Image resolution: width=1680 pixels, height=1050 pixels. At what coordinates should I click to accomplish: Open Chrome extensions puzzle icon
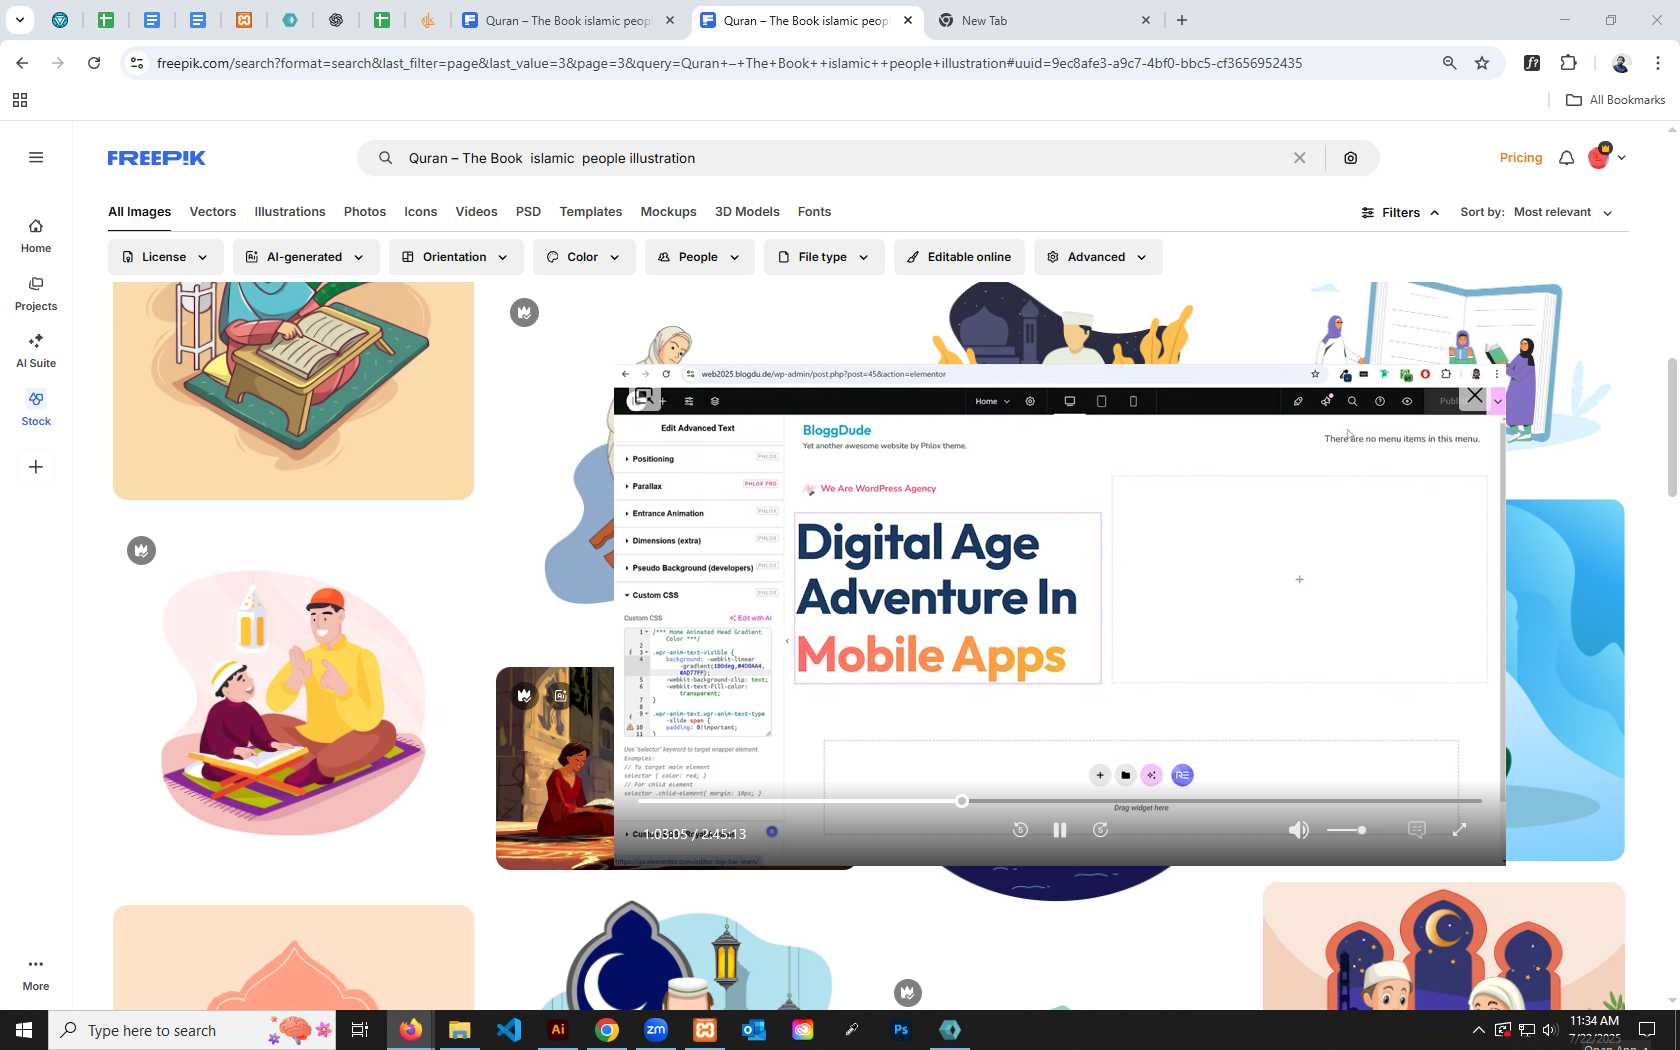(1568, 63)
